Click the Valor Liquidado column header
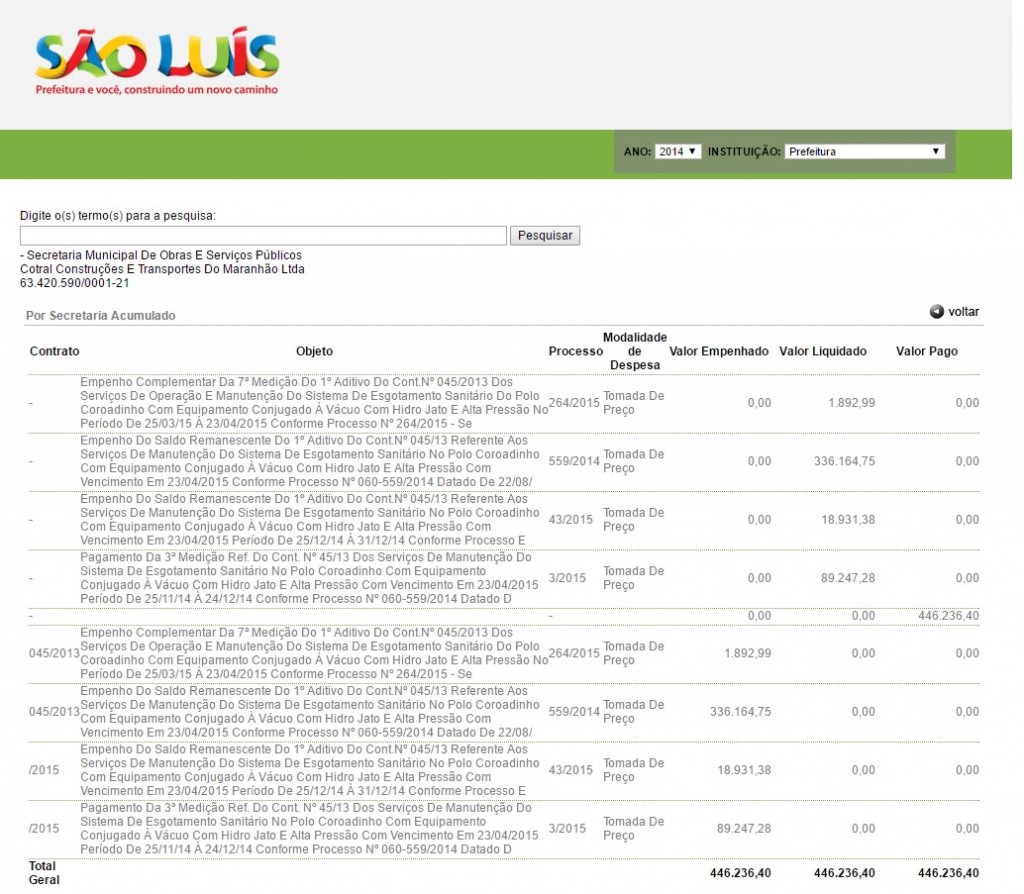 pyautogui.click(x=822, y=352)
